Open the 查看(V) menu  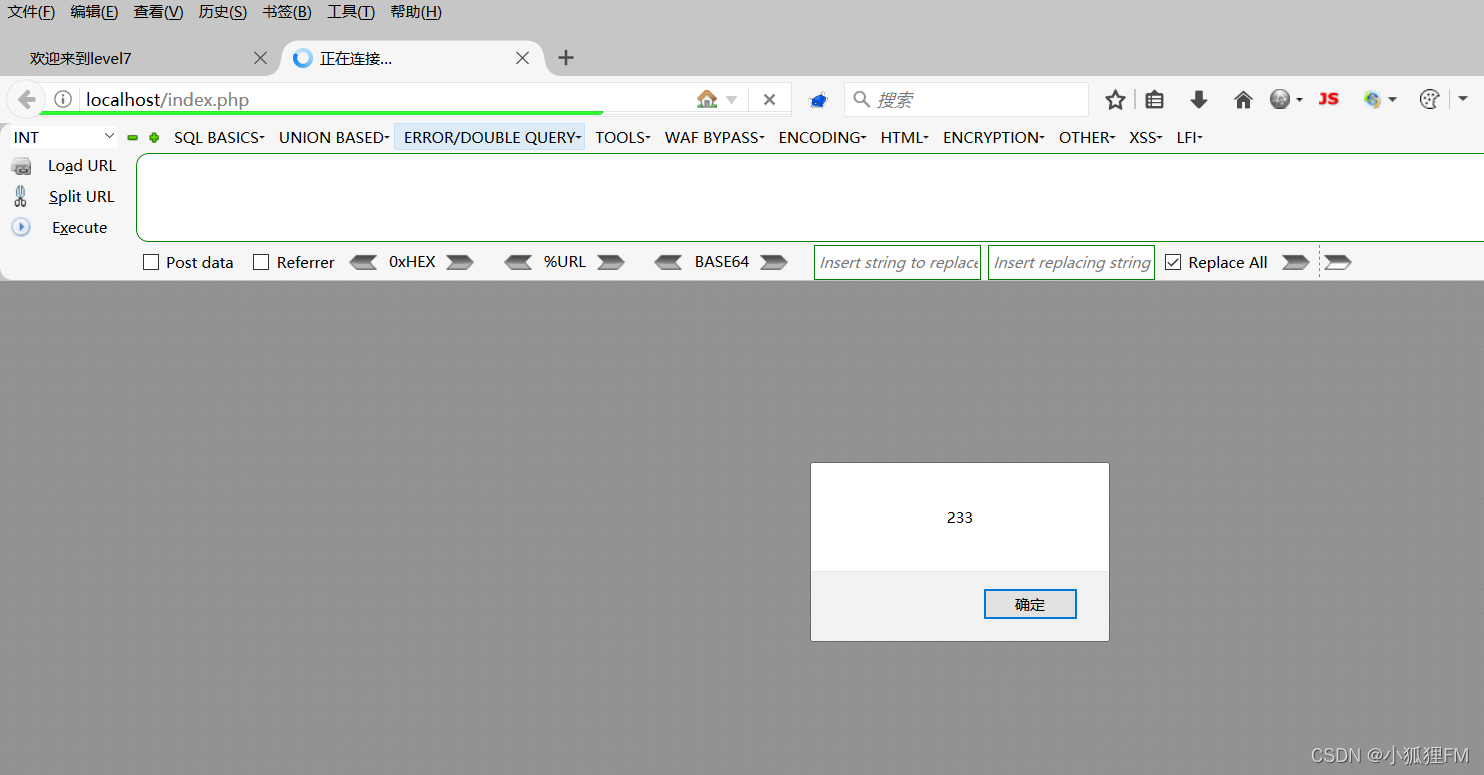(x=158, y=12)
